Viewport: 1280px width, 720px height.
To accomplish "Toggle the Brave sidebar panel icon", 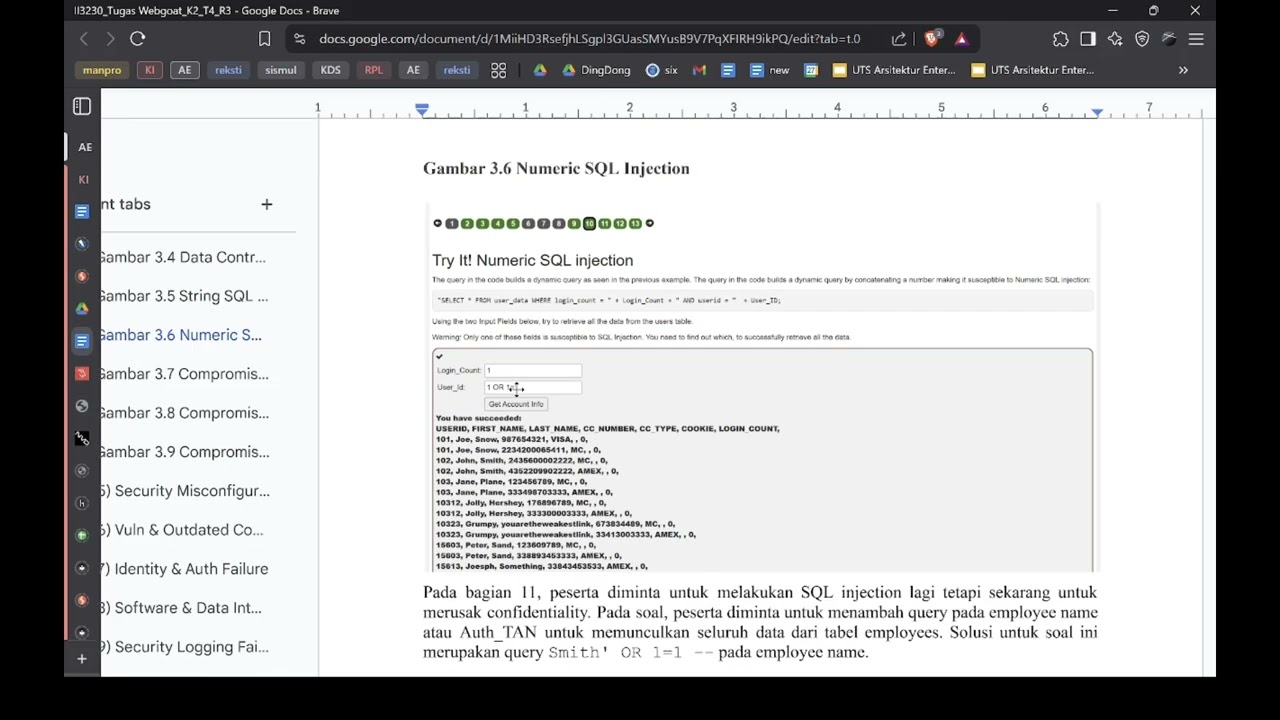I will click(x=1088, y=39).
